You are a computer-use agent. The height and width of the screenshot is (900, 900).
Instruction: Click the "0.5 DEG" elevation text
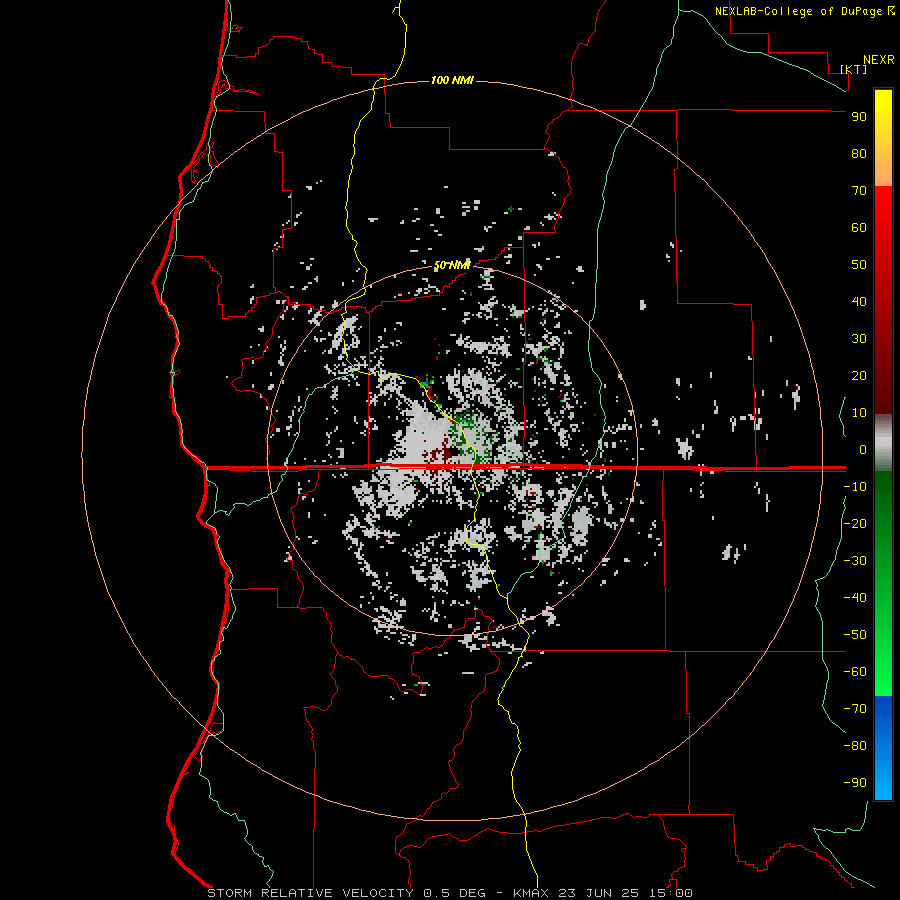455,893
